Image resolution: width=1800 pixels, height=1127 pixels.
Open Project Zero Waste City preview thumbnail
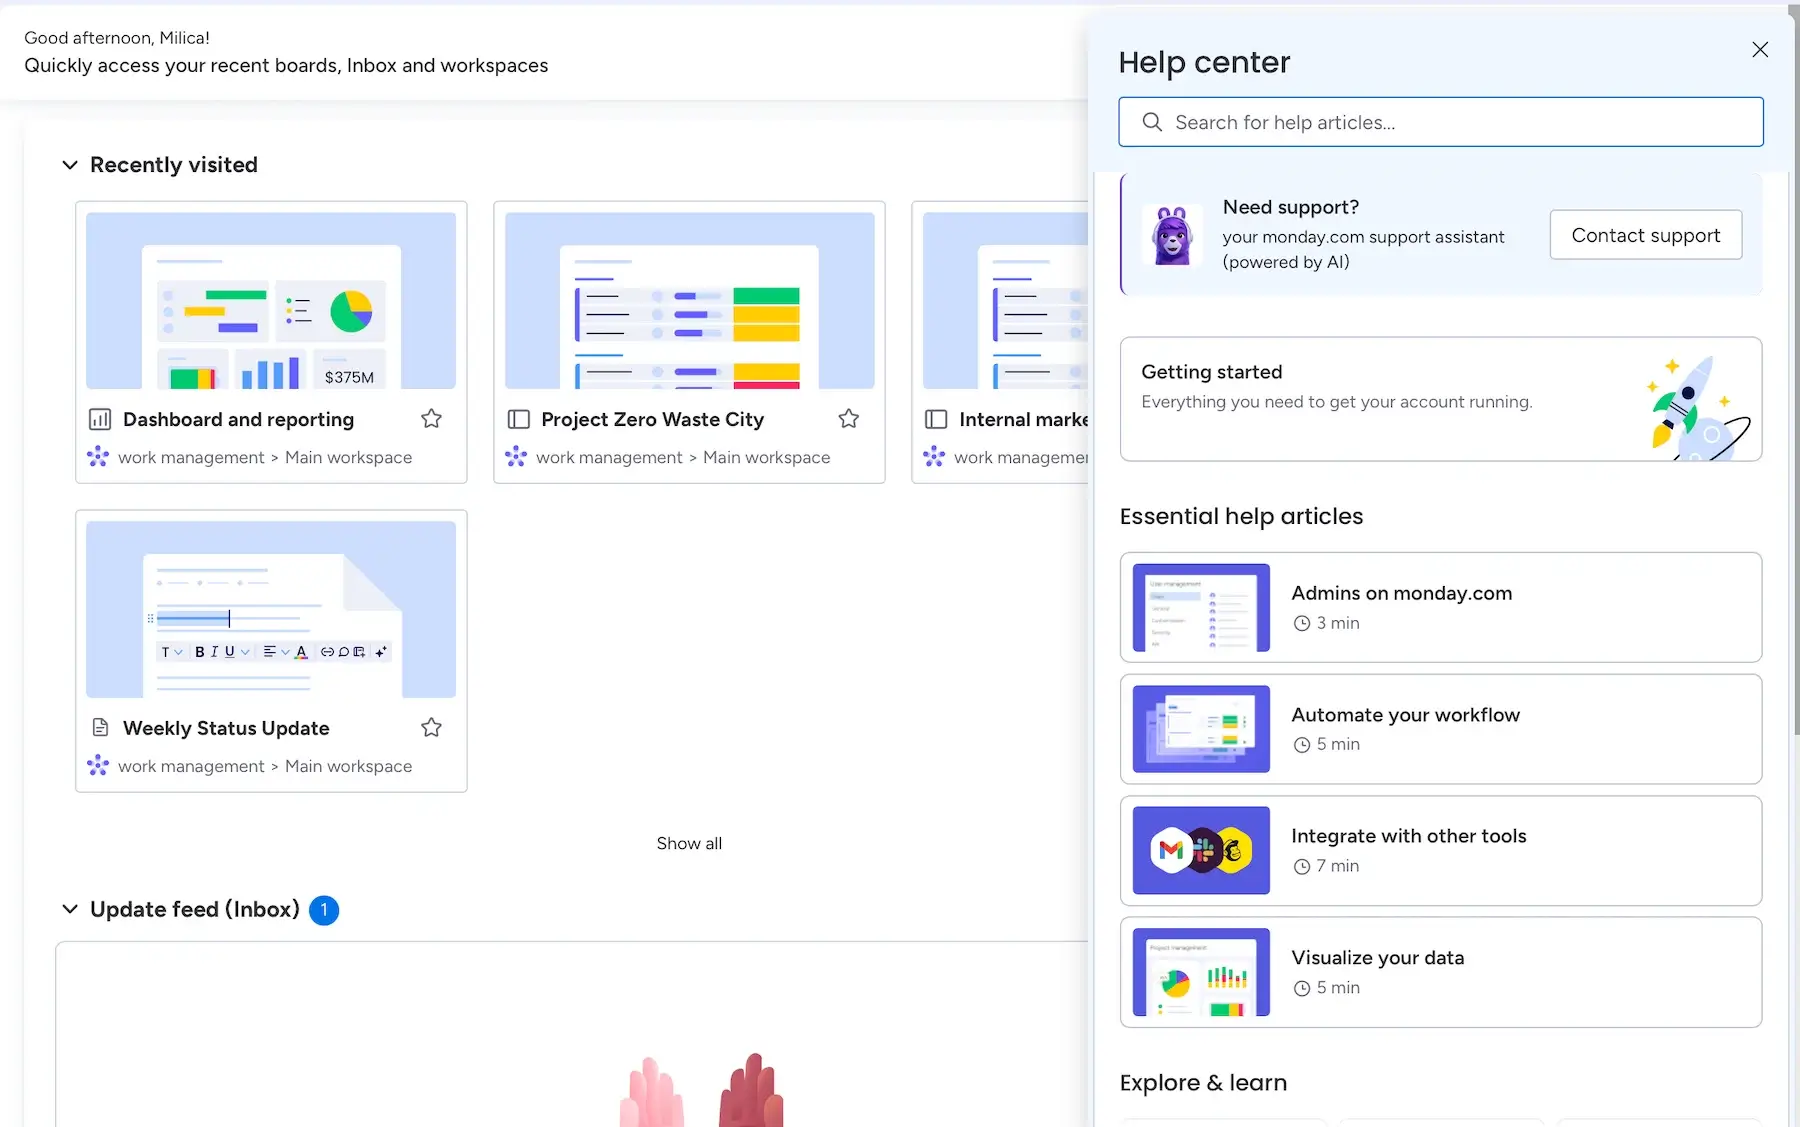click(x=689, y=300)
